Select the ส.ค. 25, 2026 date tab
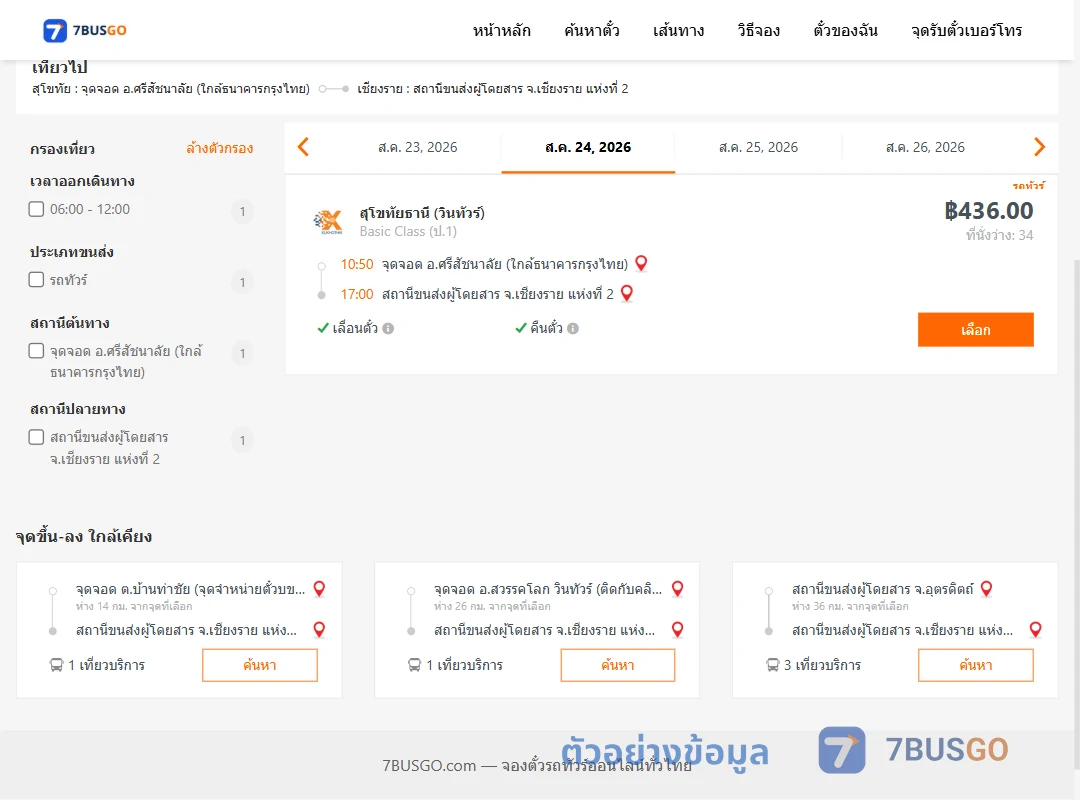Screen dimensions: 1080x800 pyautogui.click(x=758, y=147)
